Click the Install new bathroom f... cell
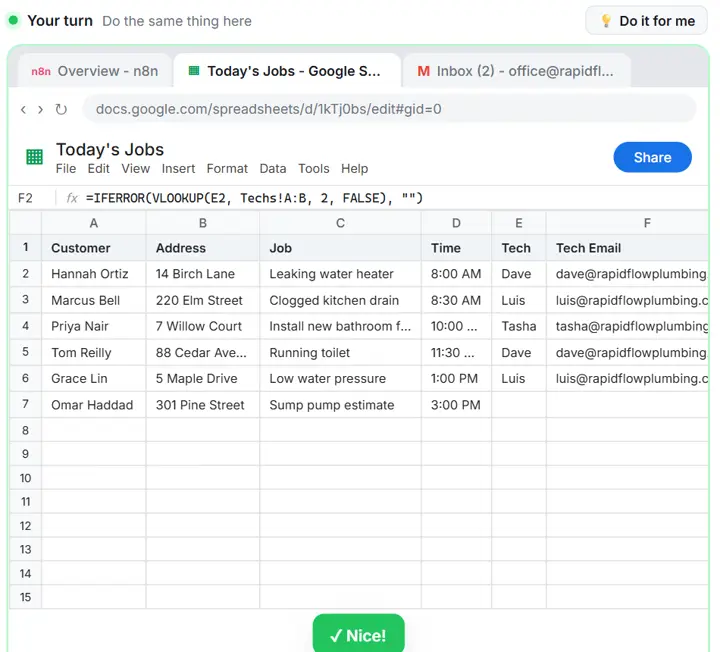This screenshot has width=720, height=652. pyautogui.click(x=340, y=326)
